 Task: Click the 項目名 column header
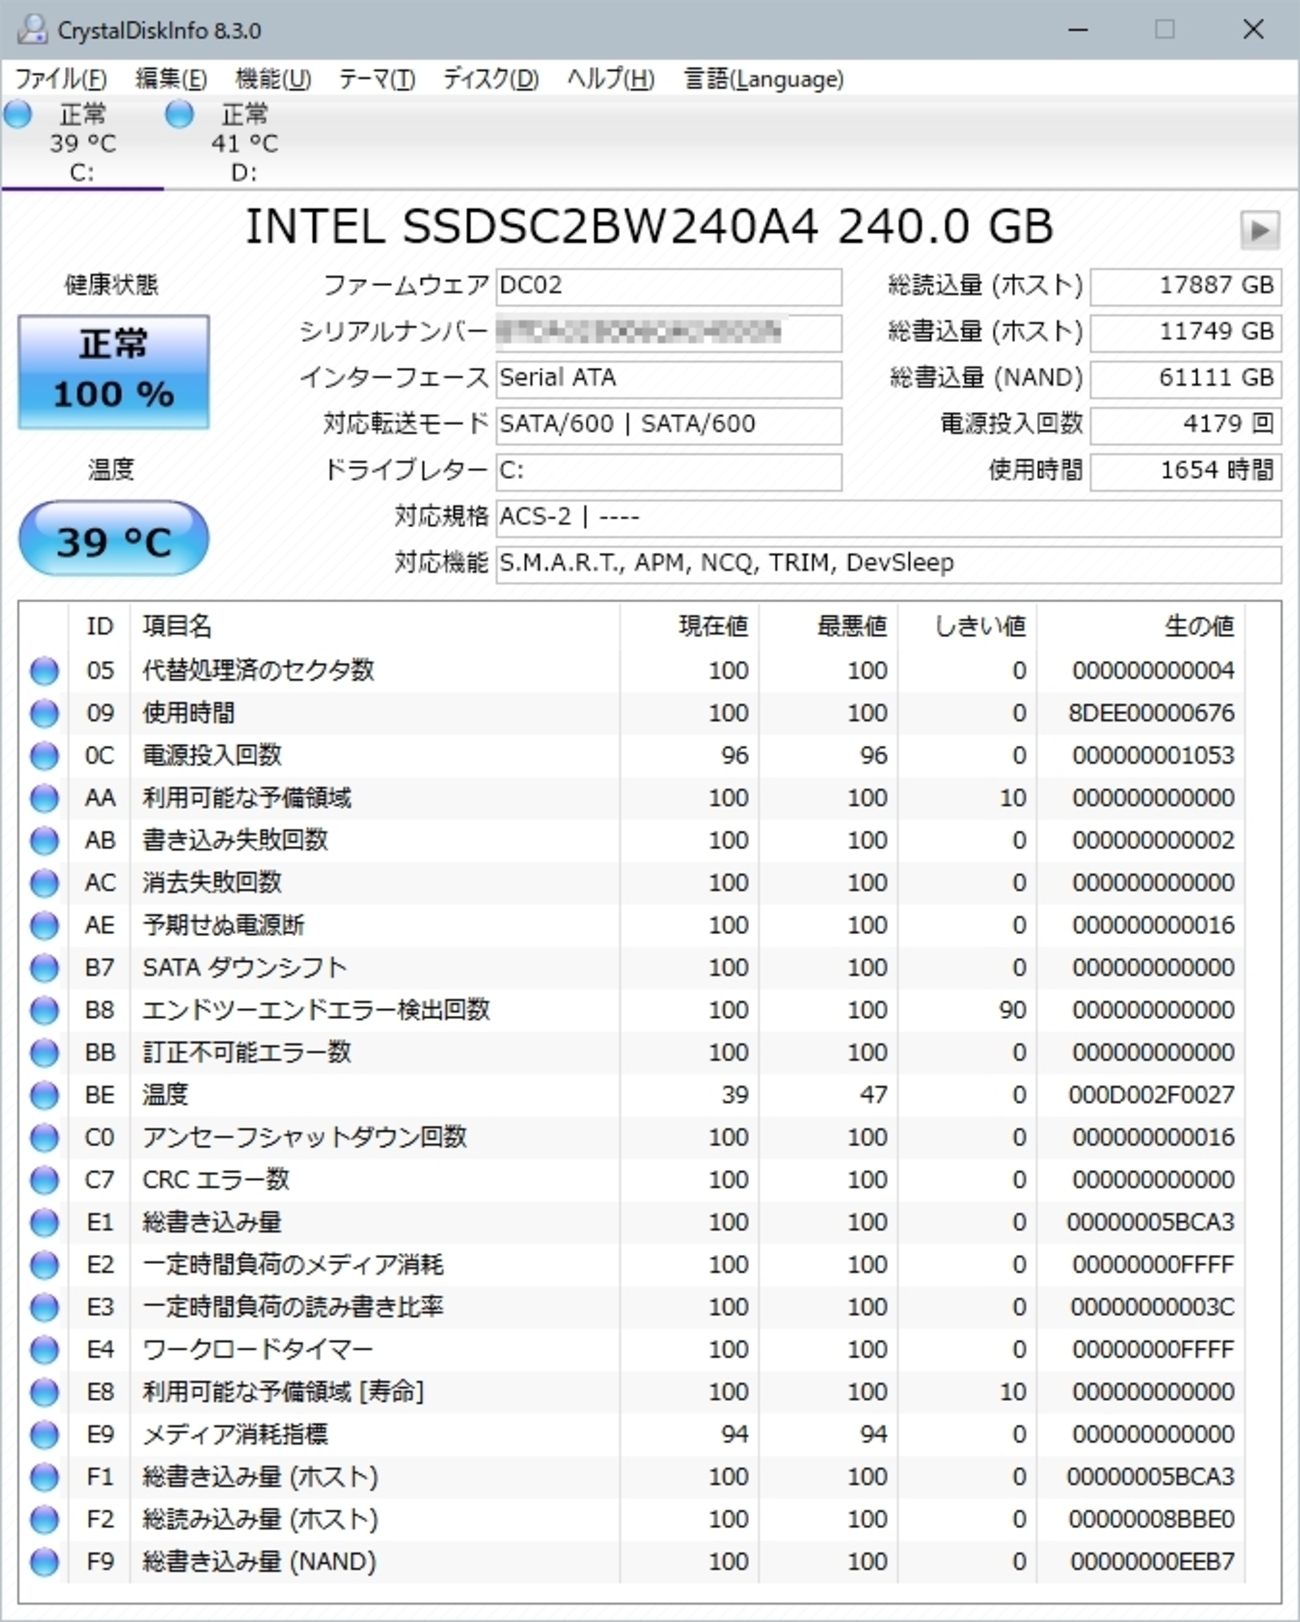click(177, 626)
